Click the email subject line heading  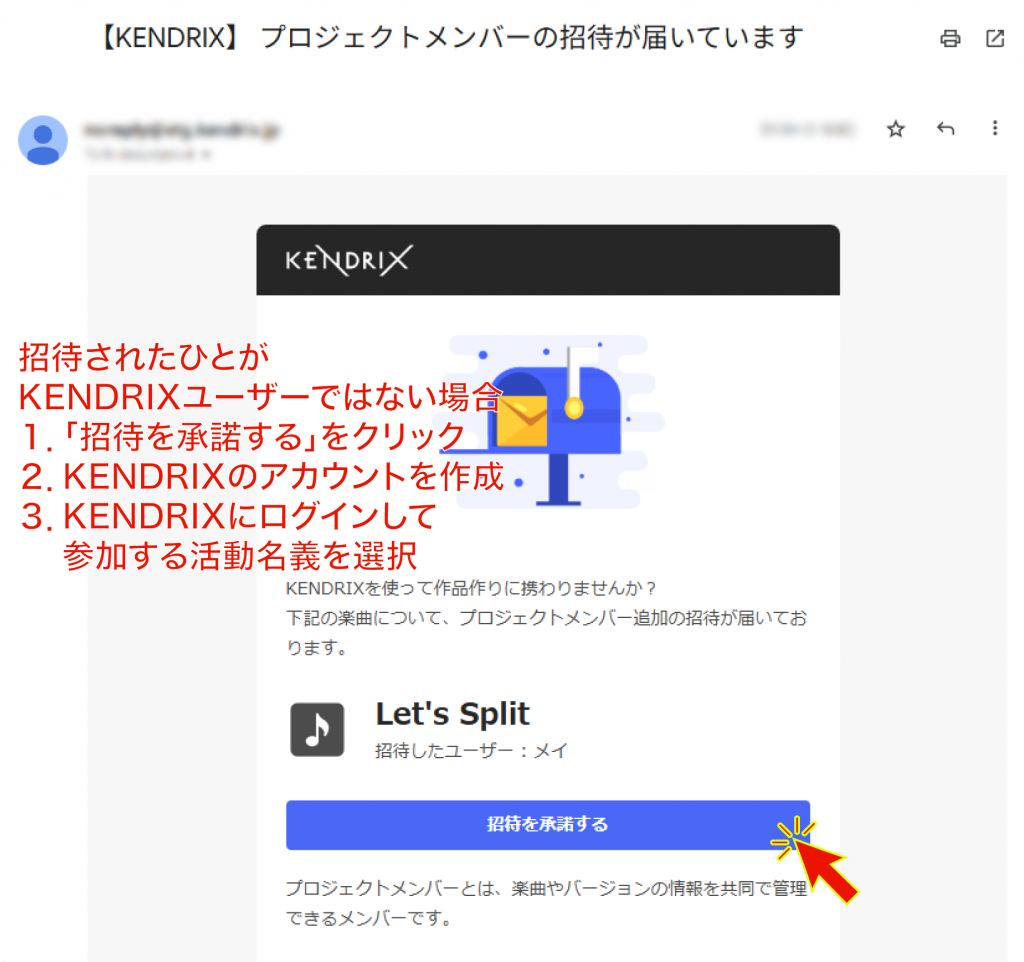pyautogui.click(x=450, y=38)
